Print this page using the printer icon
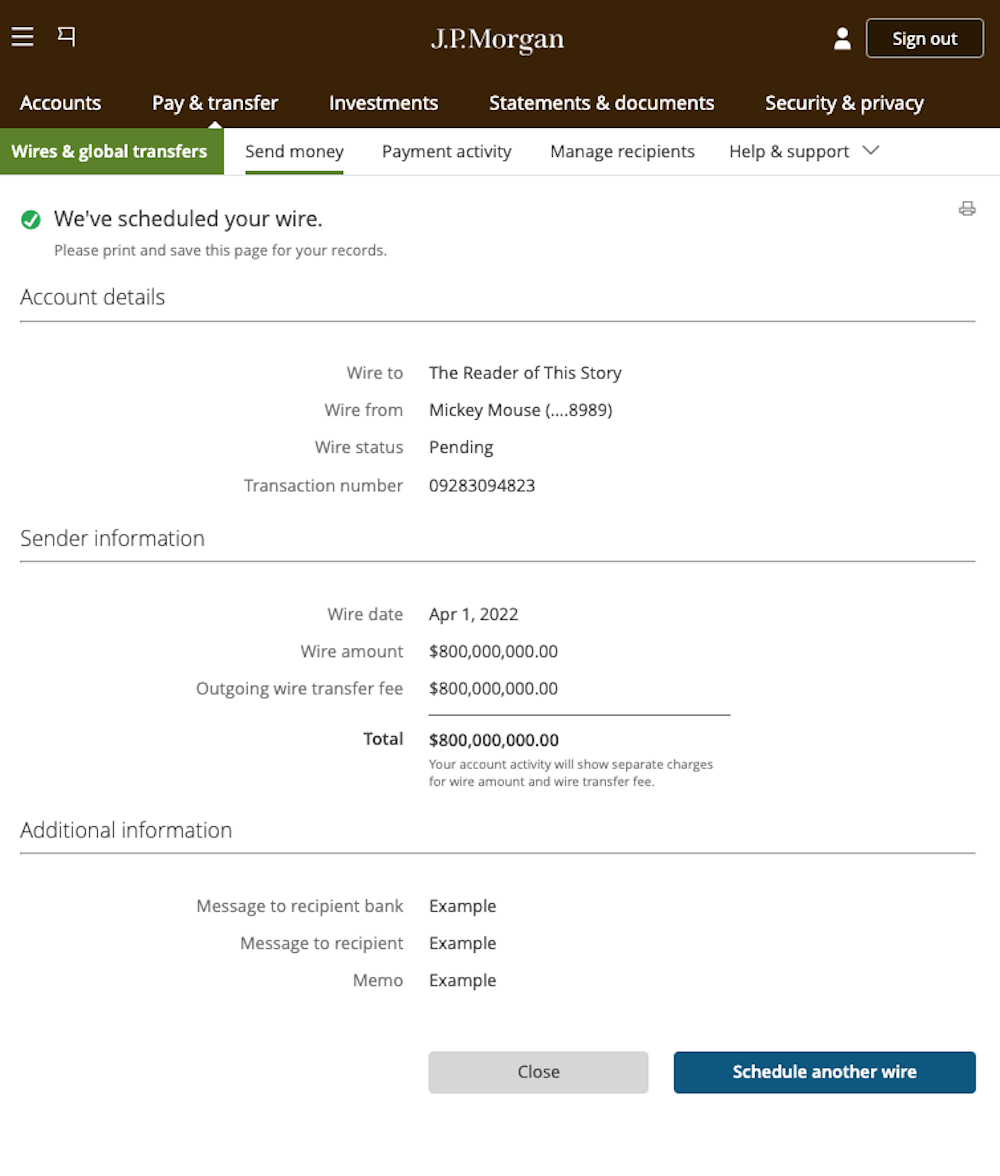The image size is (1000, 1176). click(x=966, y=209)
